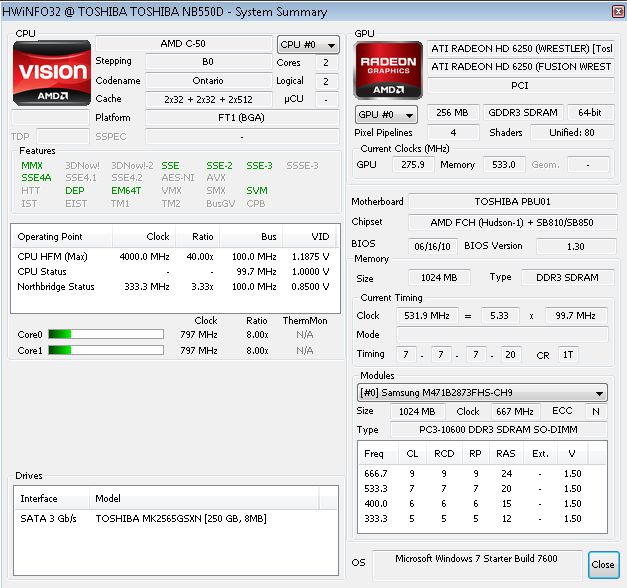Viewport: 627px width, 588px height.
Task: Click the Operating Point column header
Action: point(61,236)
